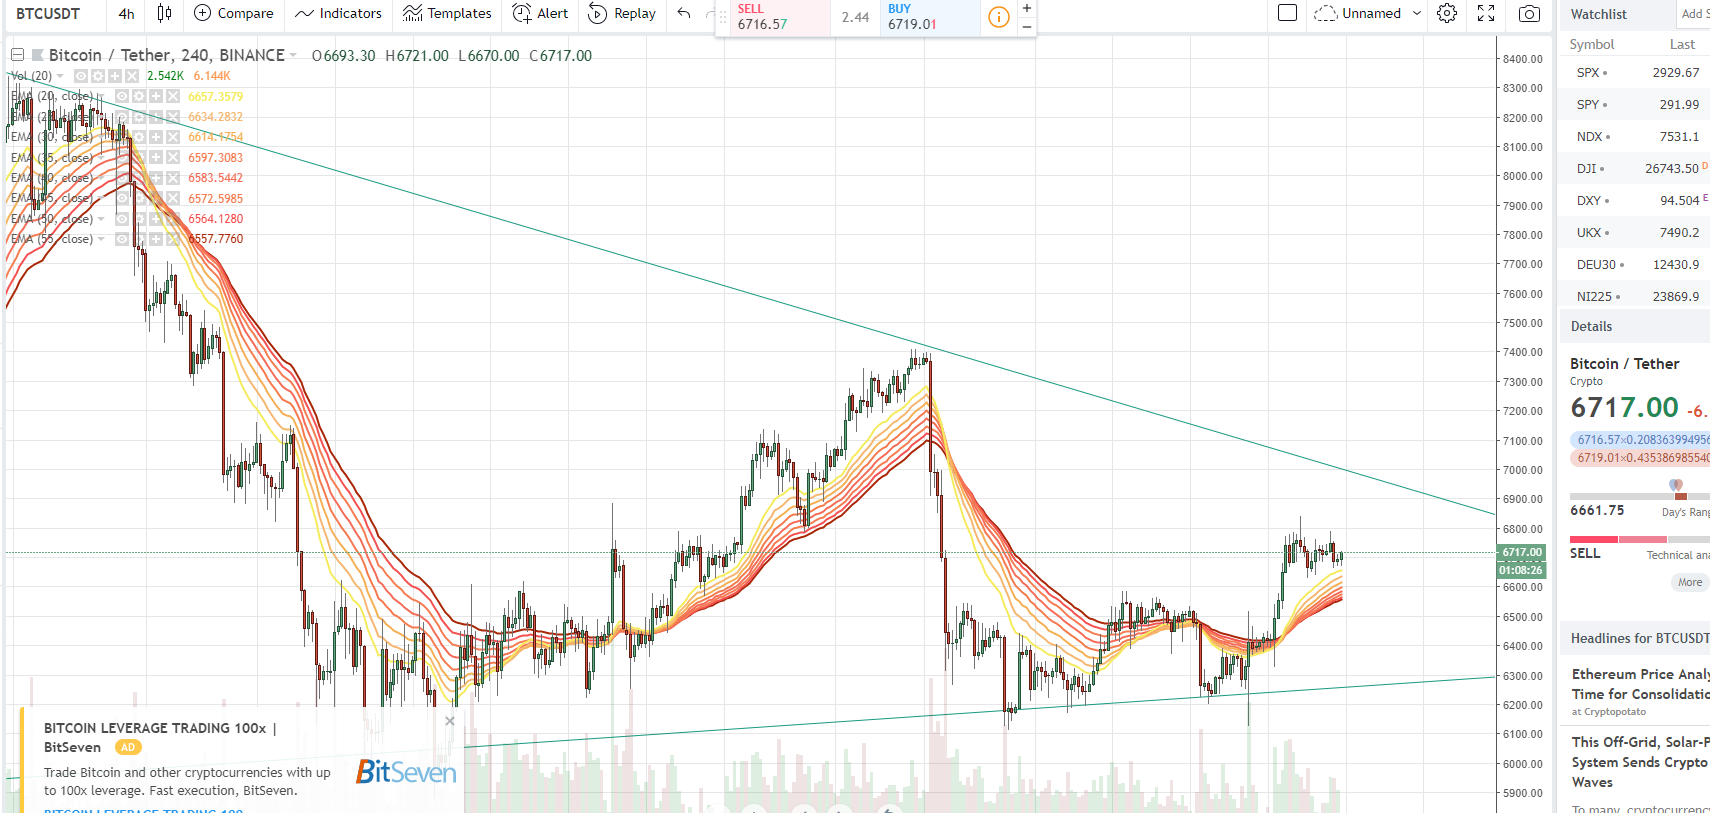Remove the Vol (20) indicator
The image size is (1710, 813).
click(132, 76)
